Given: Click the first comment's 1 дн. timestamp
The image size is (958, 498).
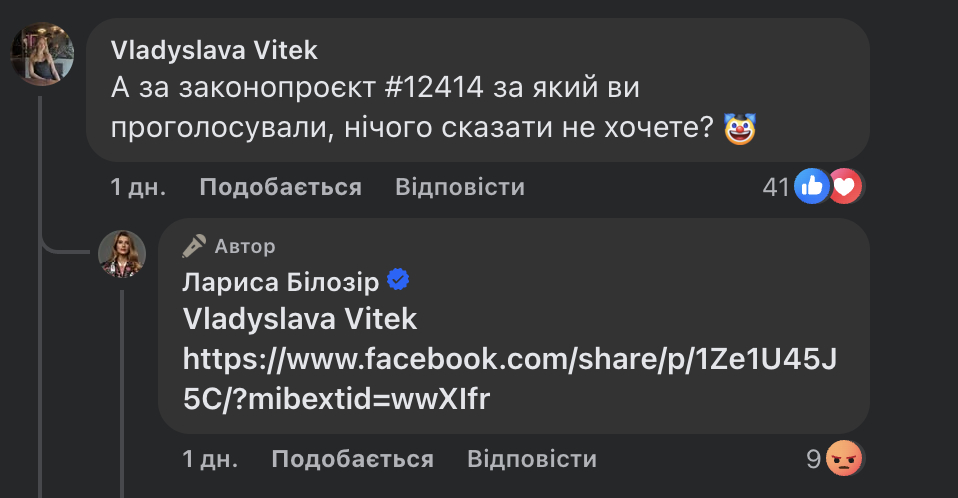Looking at the screenshot, I should pyautogui.click(x=138, y=187).
